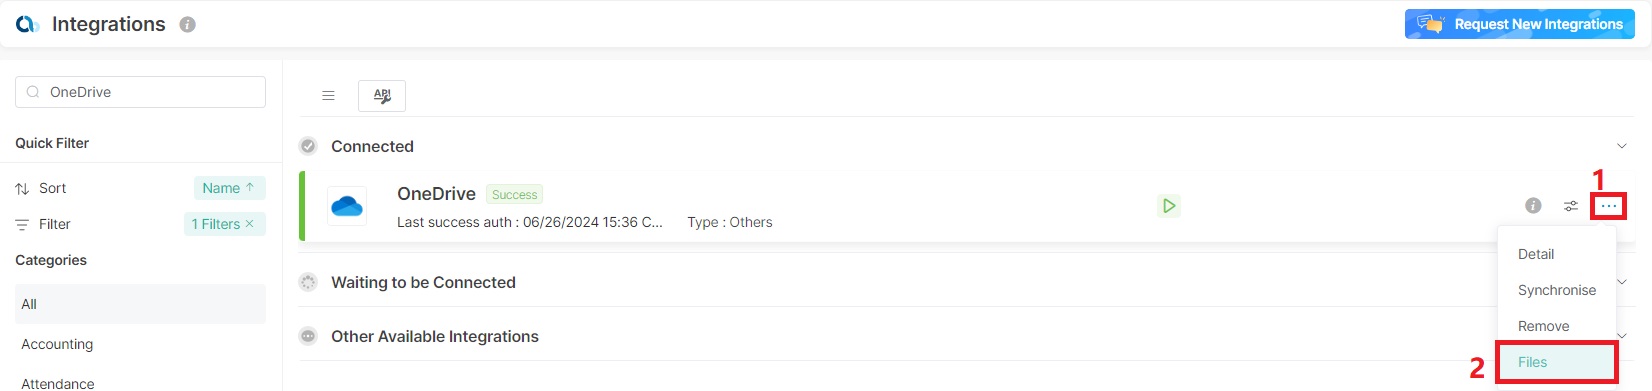Choose Synchronise from the dropdown menu
The image size is (1652, 391).
[1556, 290]
